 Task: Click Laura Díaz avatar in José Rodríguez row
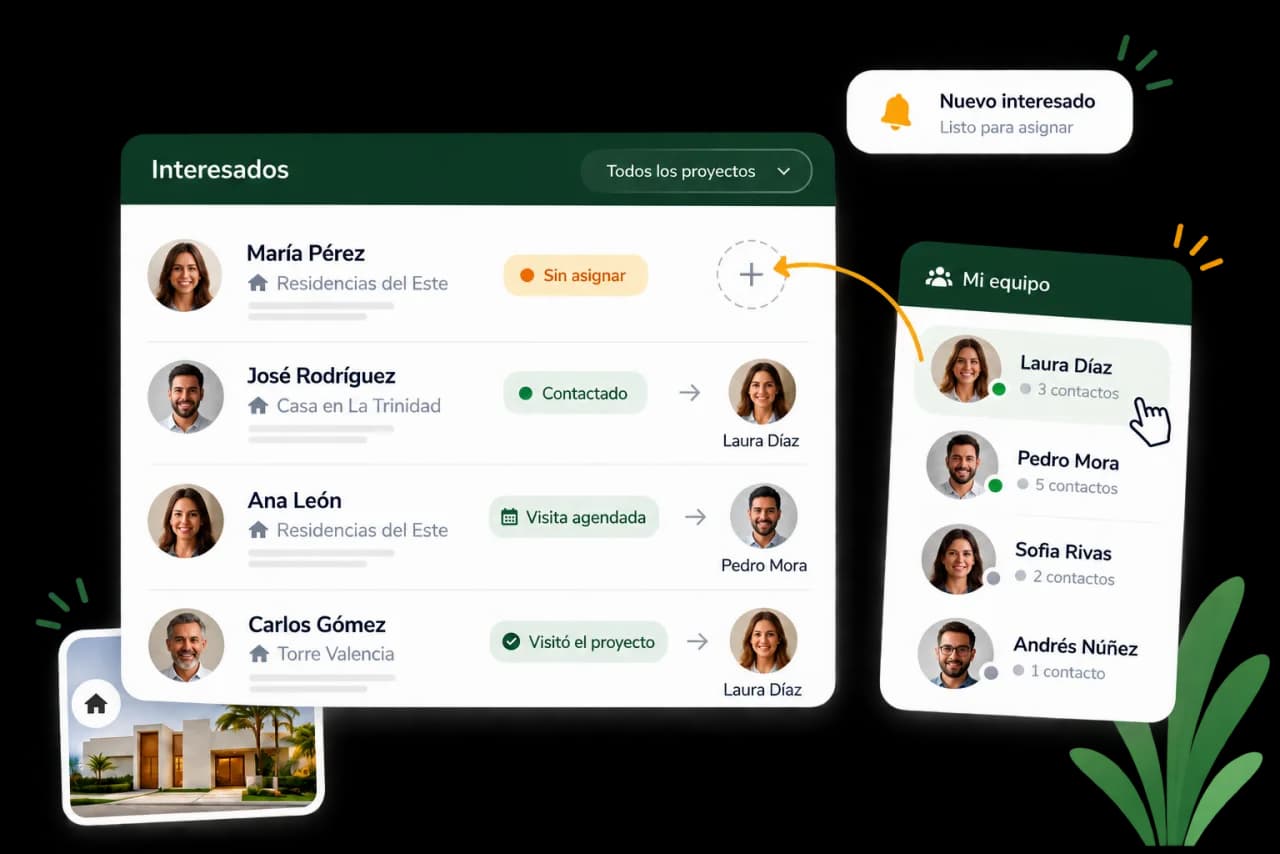pos(762,393)
